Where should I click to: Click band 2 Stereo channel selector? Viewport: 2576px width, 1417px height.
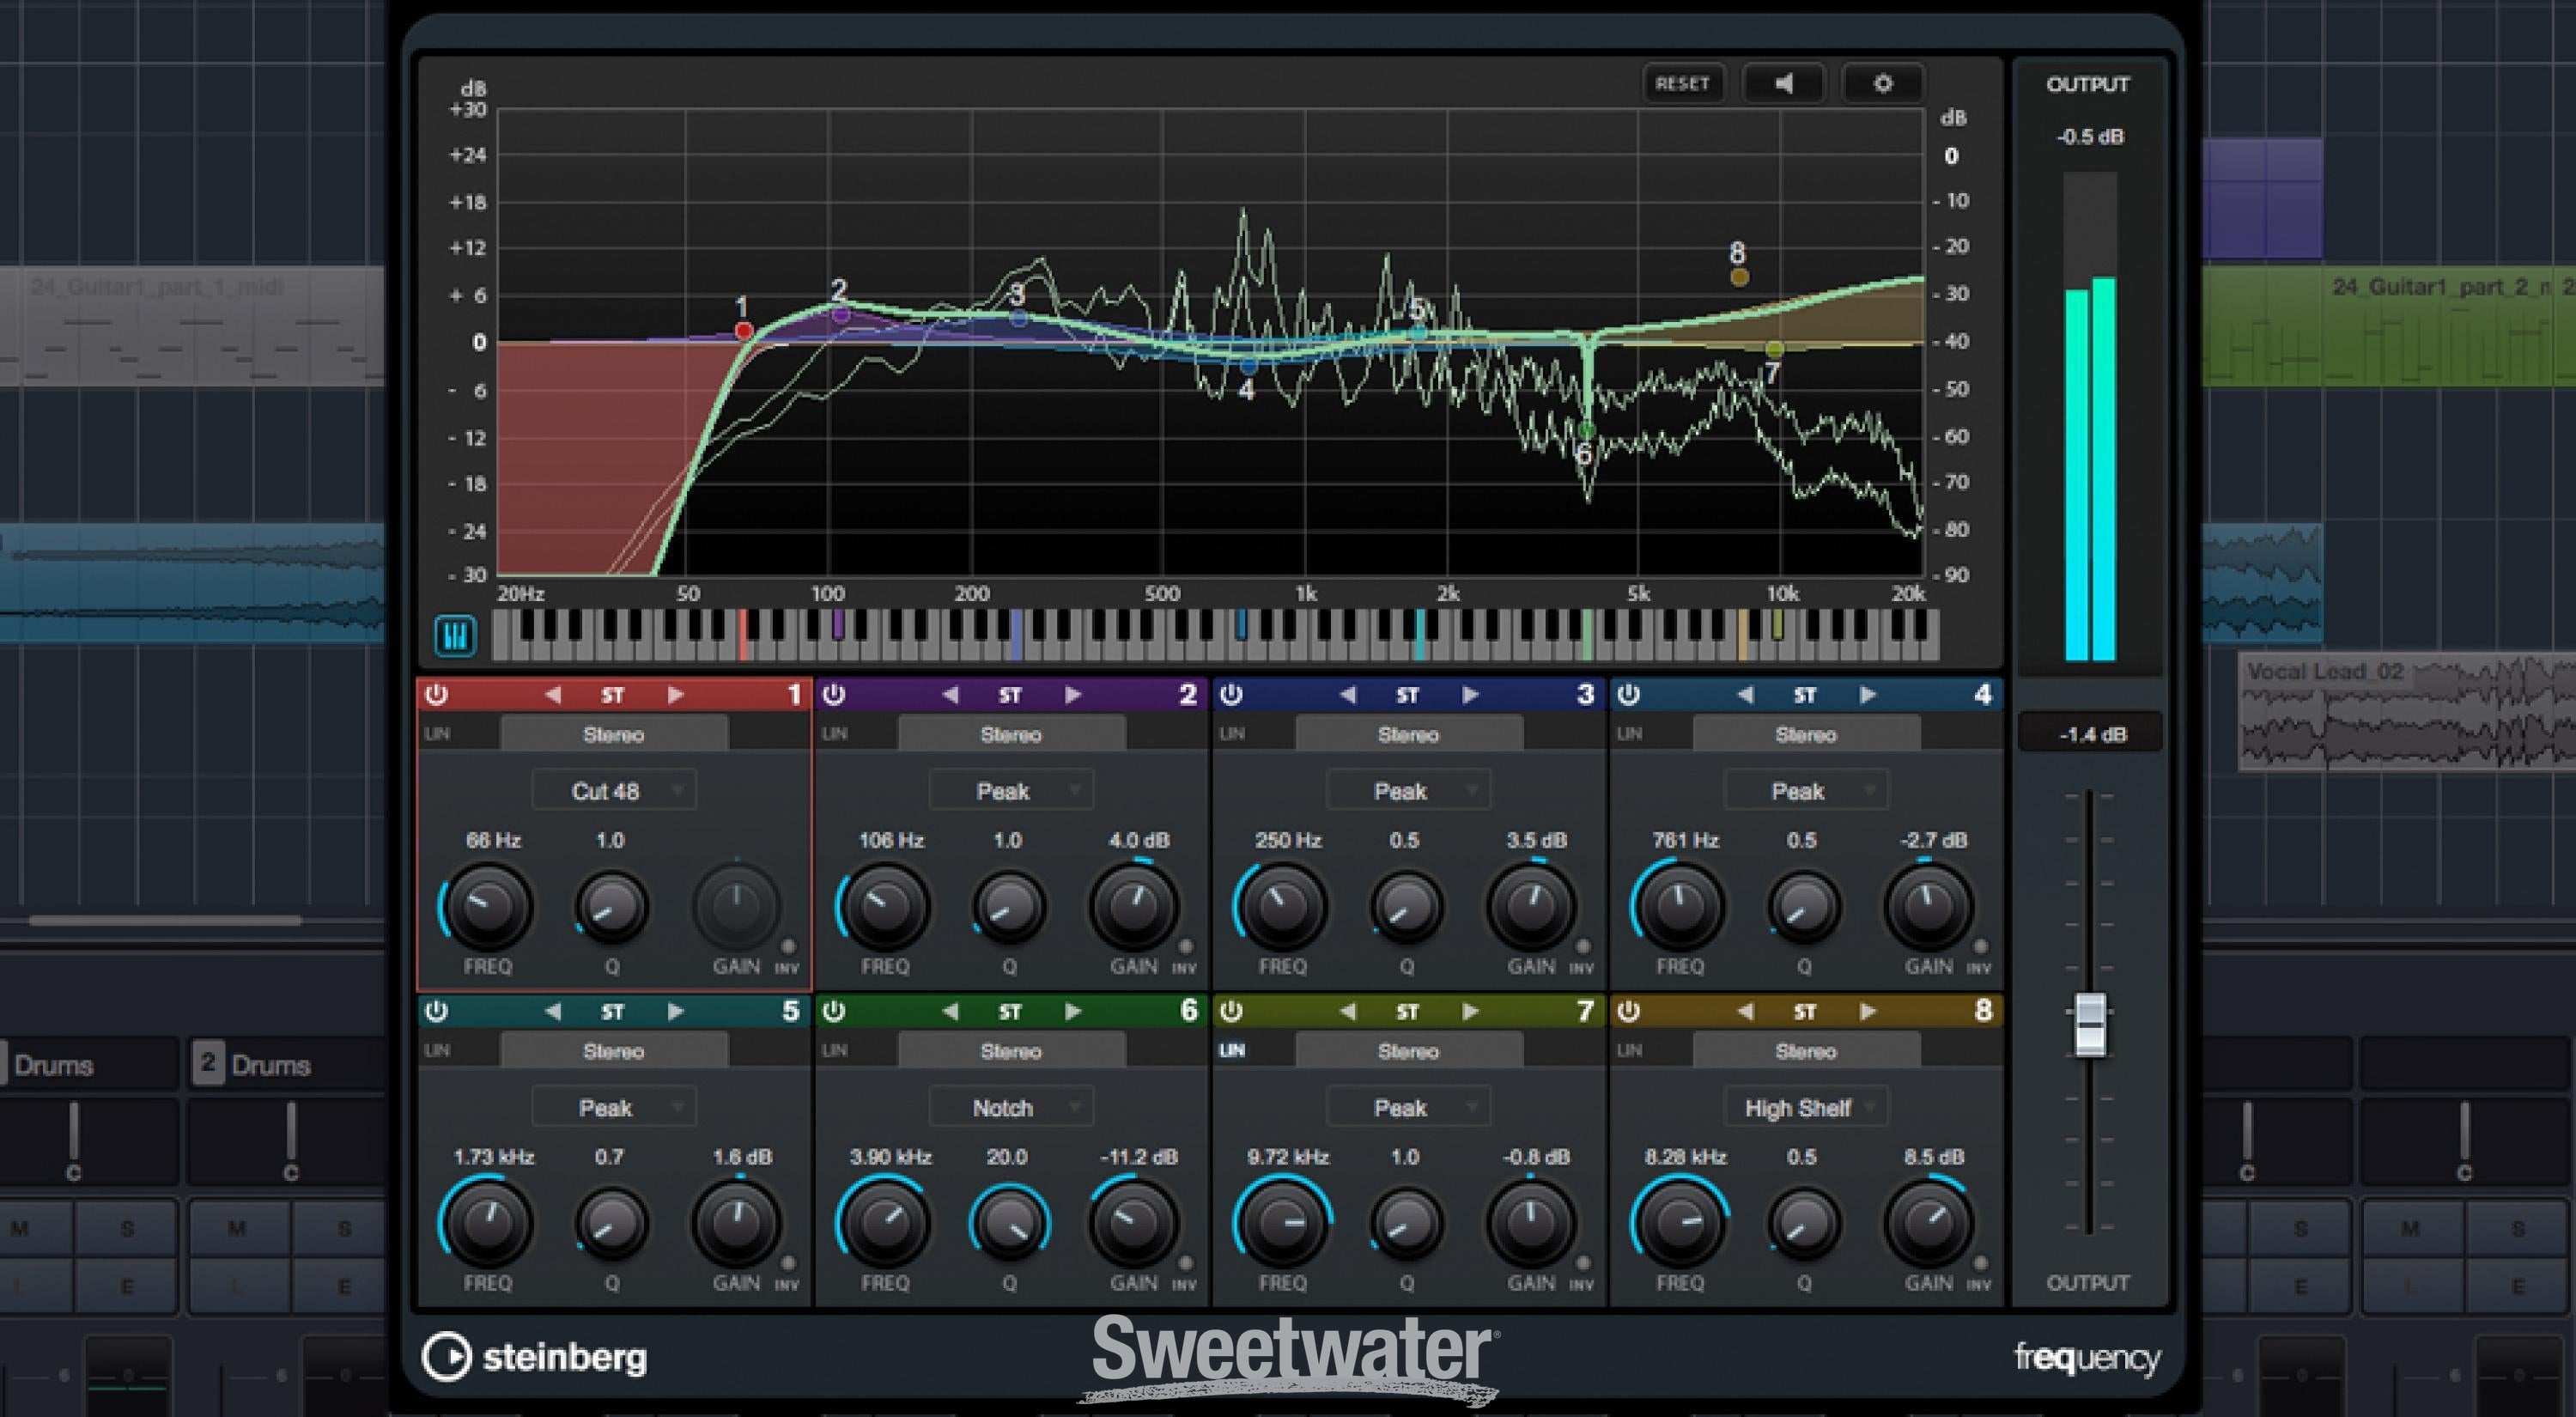(1011, 734)
